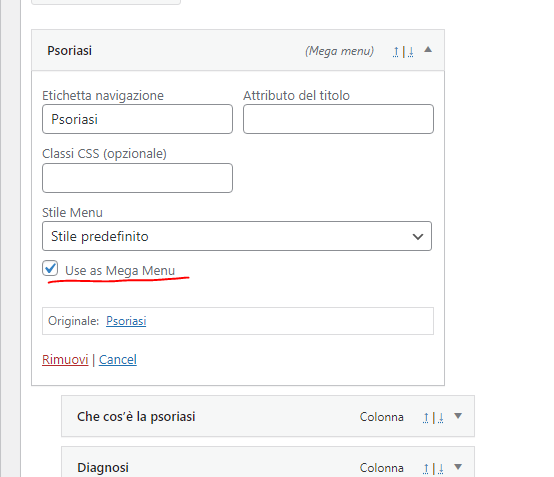Expand the Diagnosi item settings
554x477 pixels.
[x=458, y=467]
